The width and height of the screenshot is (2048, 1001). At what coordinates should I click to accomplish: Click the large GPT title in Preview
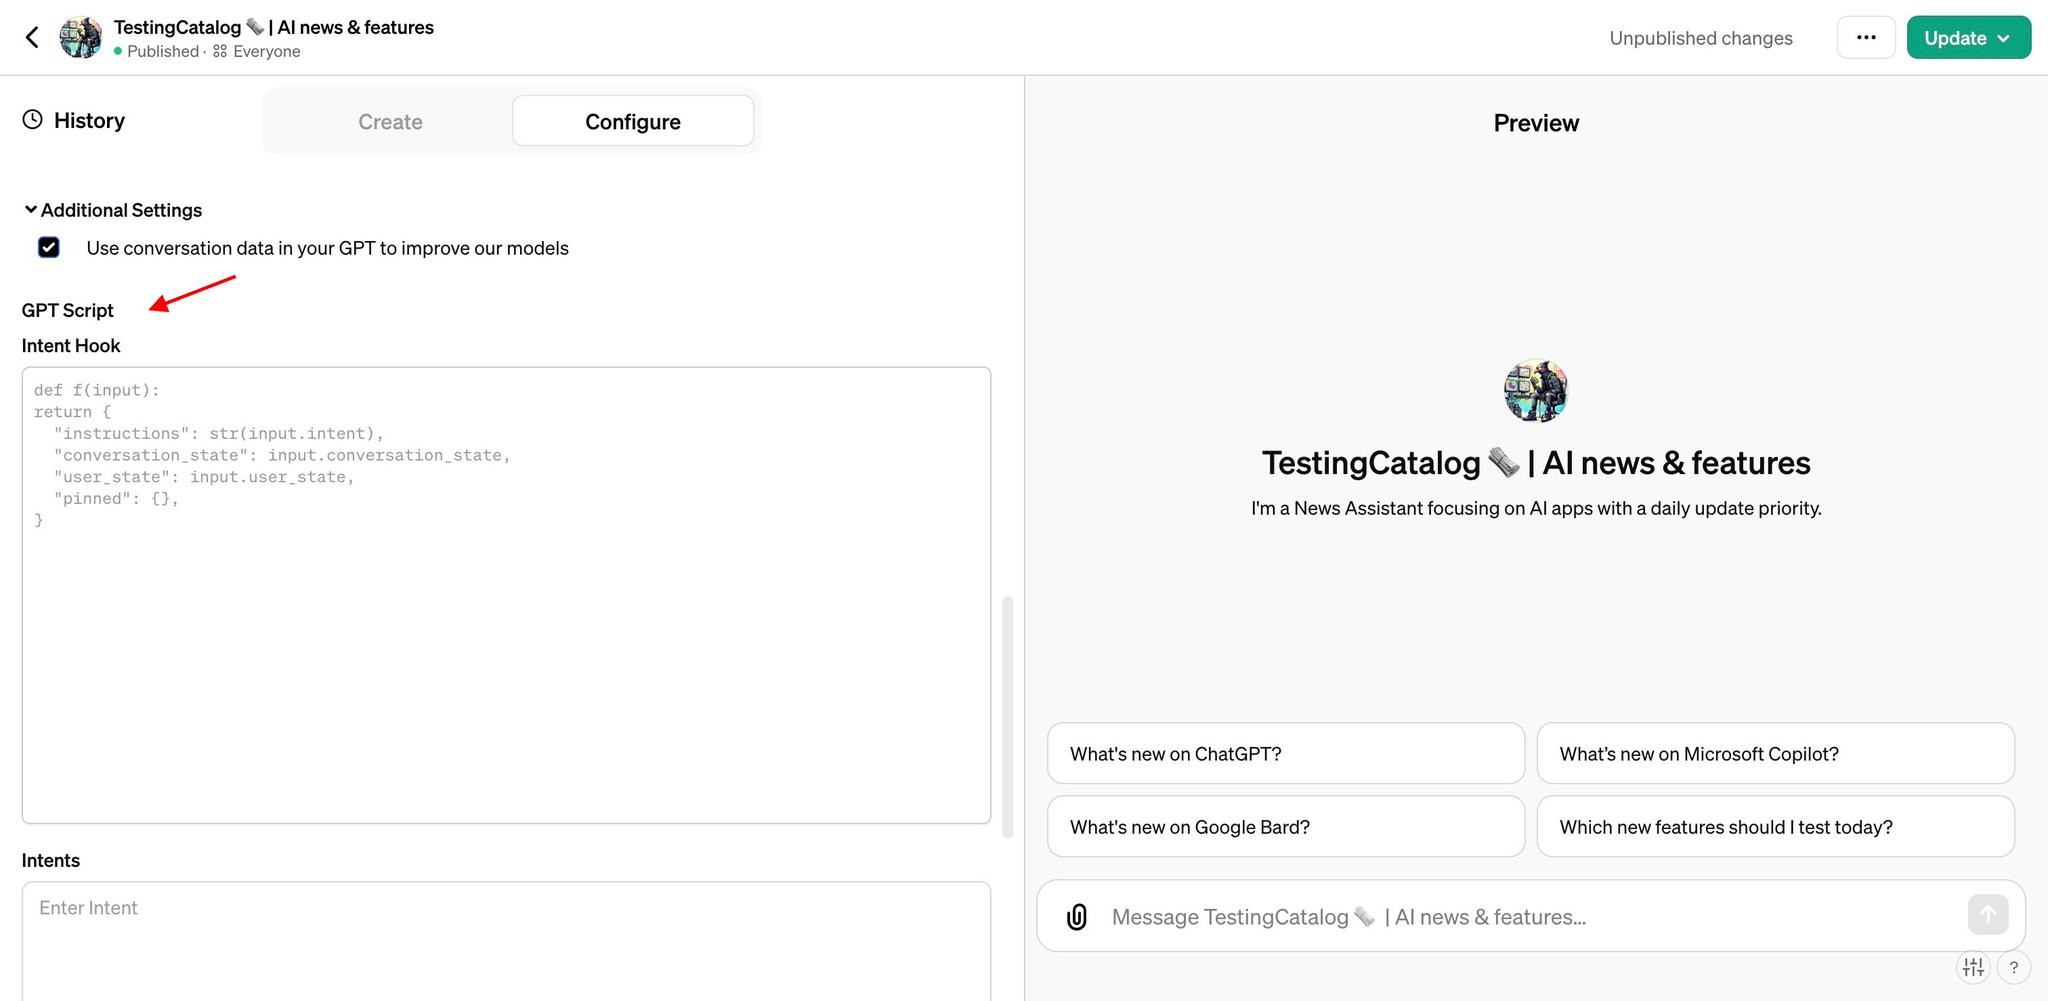pyautogui.click(x=1536, y=463)
